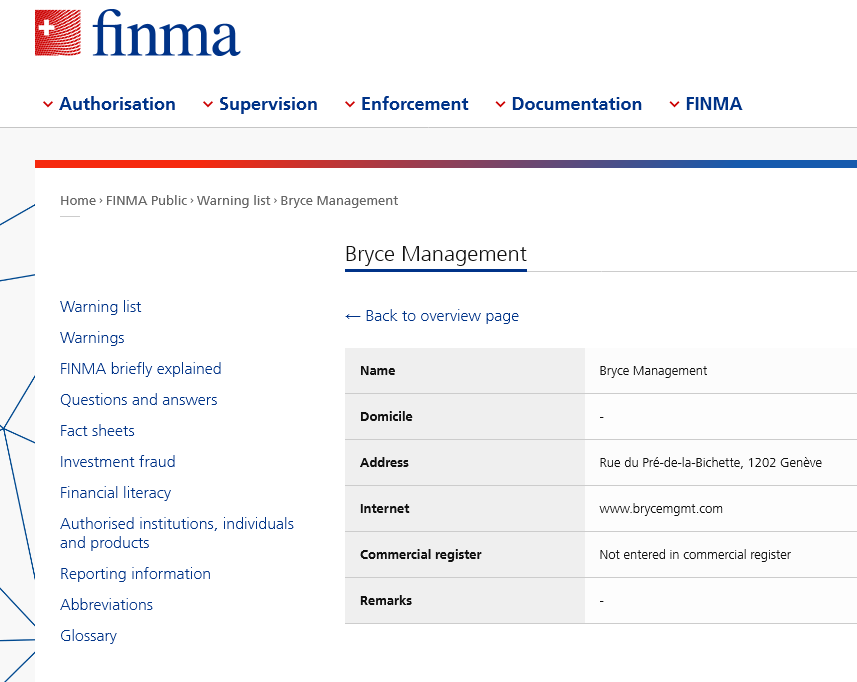Open the Supervision menu
The image size is (857, 682).
coord(268,104)
